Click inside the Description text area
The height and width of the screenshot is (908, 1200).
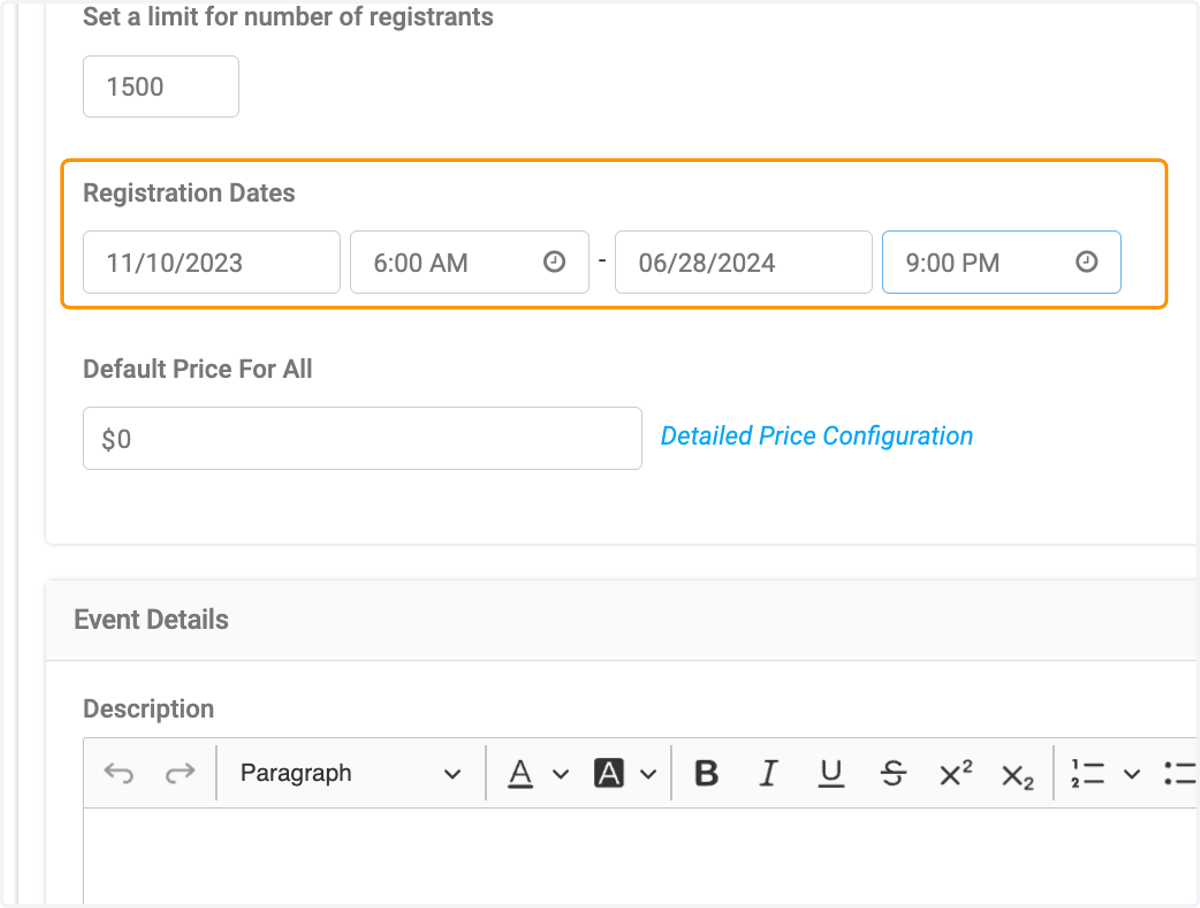[x=640, y=855]
